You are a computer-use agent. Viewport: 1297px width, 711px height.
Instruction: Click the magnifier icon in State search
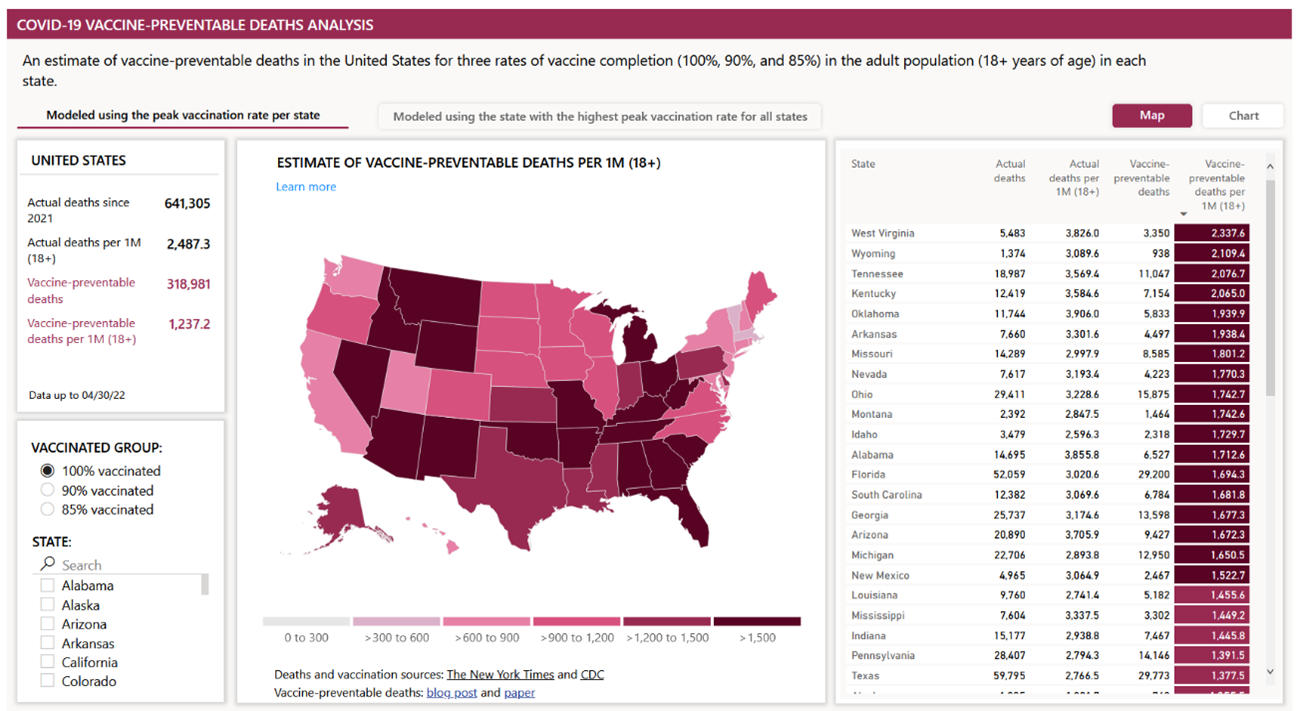click(x=47, y=564)
